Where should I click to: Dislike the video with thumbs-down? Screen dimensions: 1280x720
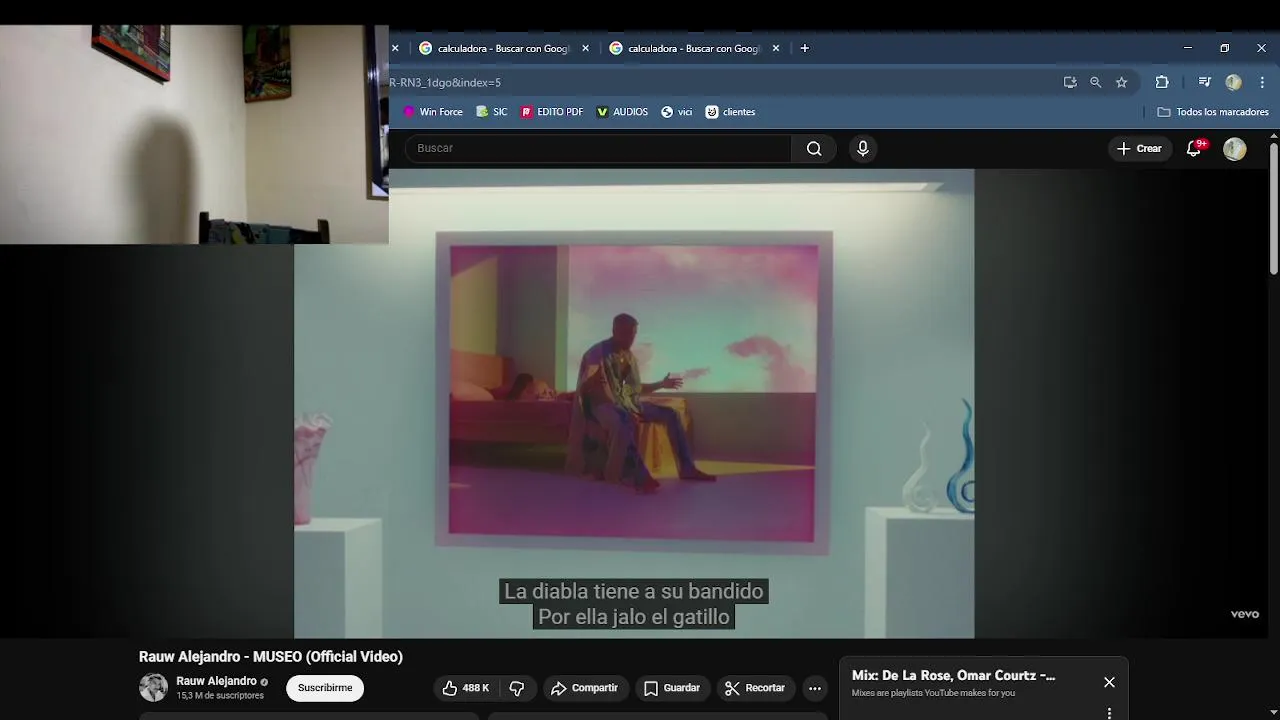pos(517,688)
